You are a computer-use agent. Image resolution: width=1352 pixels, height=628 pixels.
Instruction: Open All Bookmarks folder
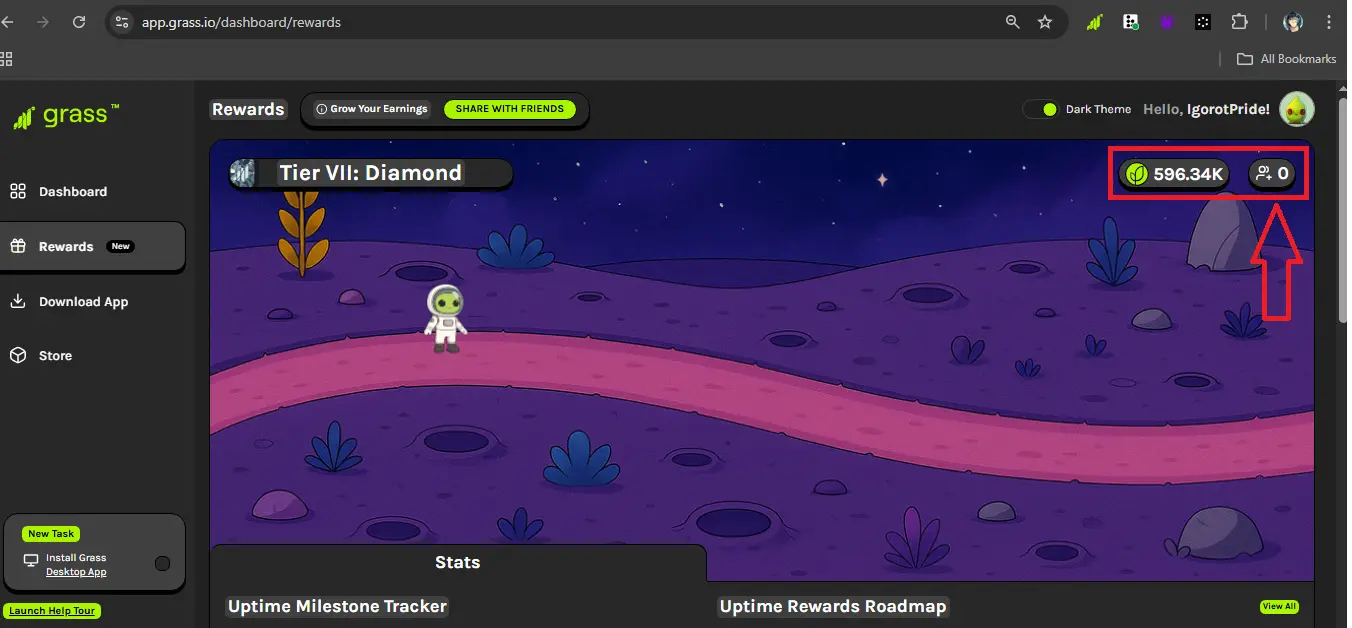tap(1287, 59)
